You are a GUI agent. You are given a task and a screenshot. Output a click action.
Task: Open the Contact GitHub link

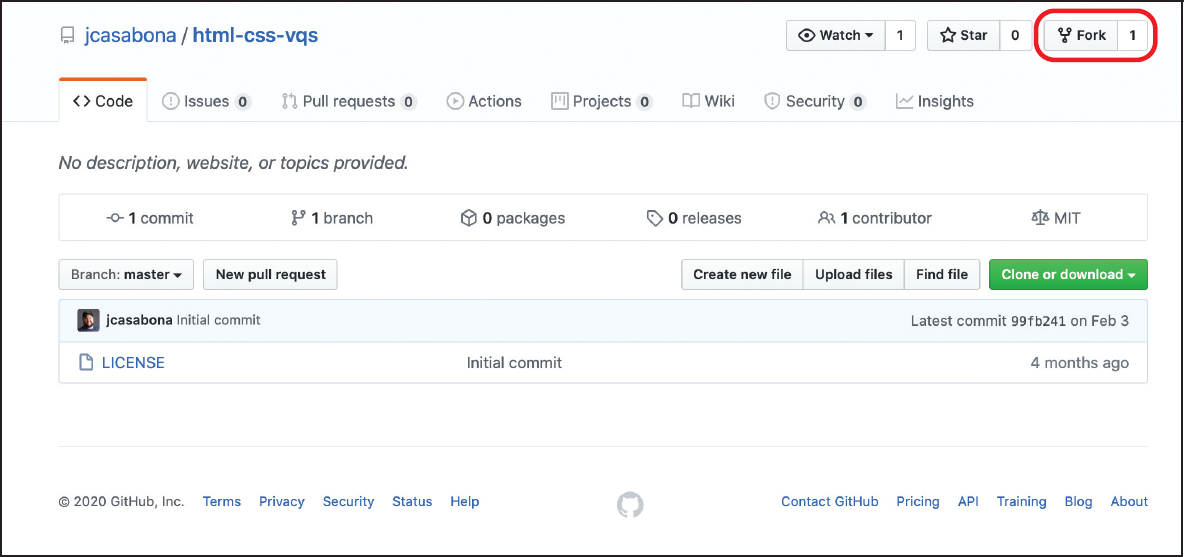tap(830, 501)
